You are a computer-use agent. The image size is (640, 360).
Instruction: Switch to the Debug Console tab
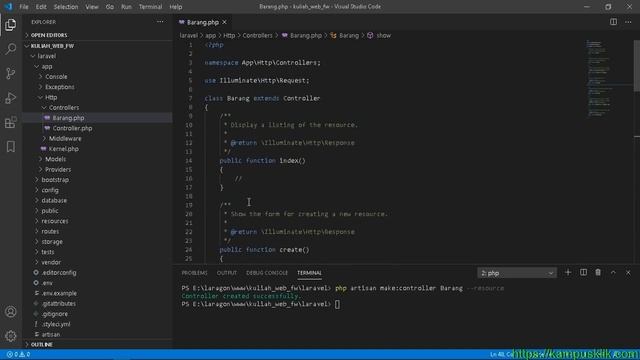[x=267, y=273]
